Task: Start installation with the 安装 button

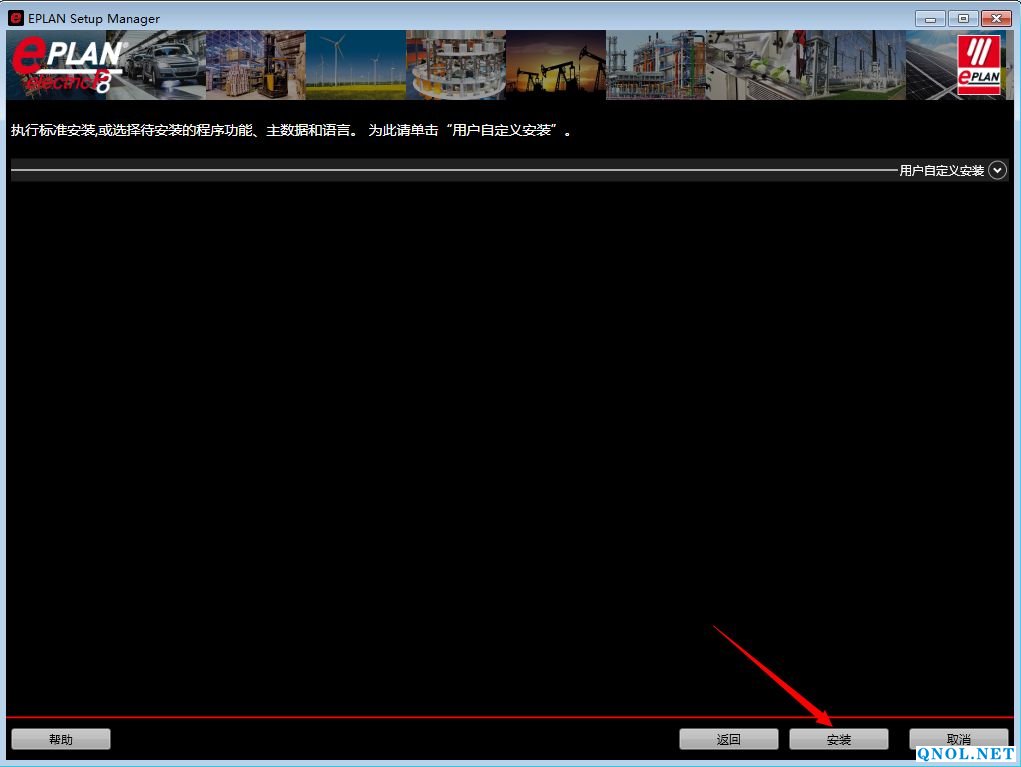Action: coord(838,739)
